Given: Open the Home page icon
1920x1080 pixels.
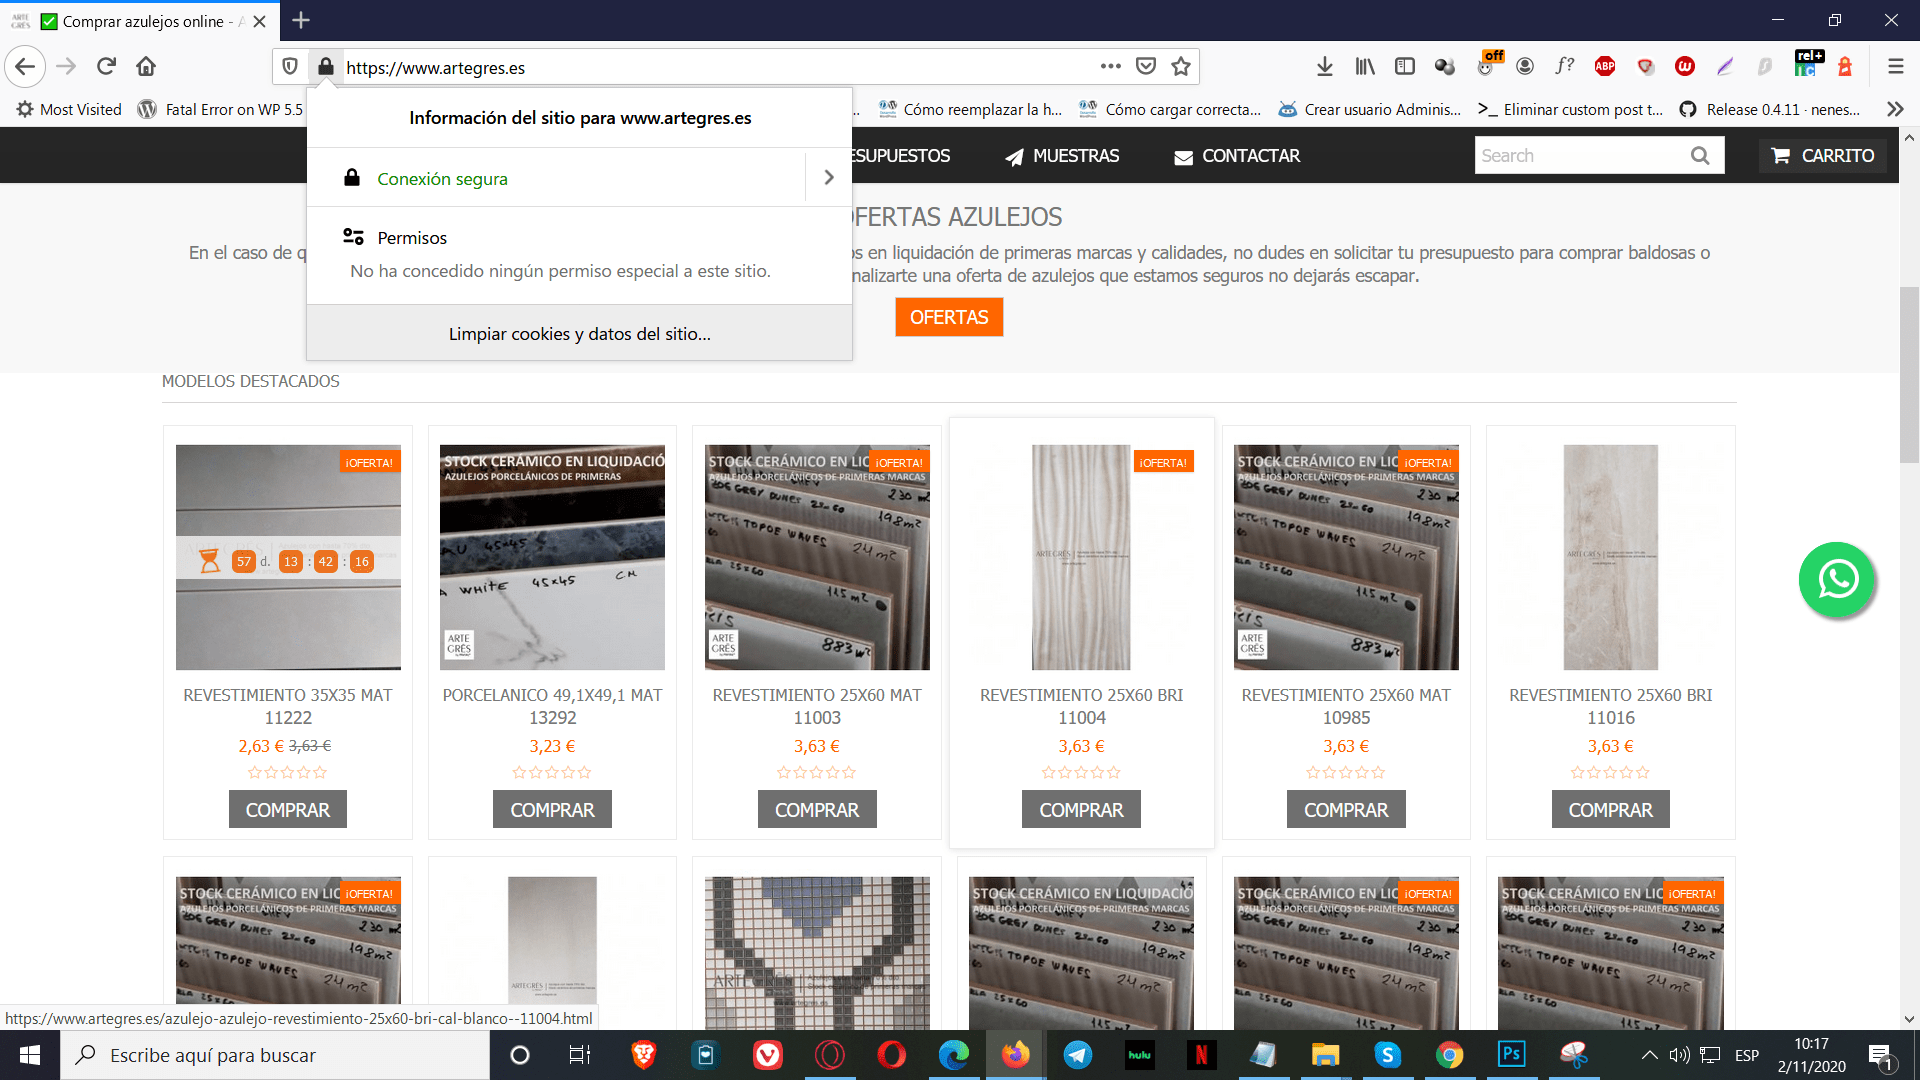Looking at the screenshot, I should pos(146,67).
